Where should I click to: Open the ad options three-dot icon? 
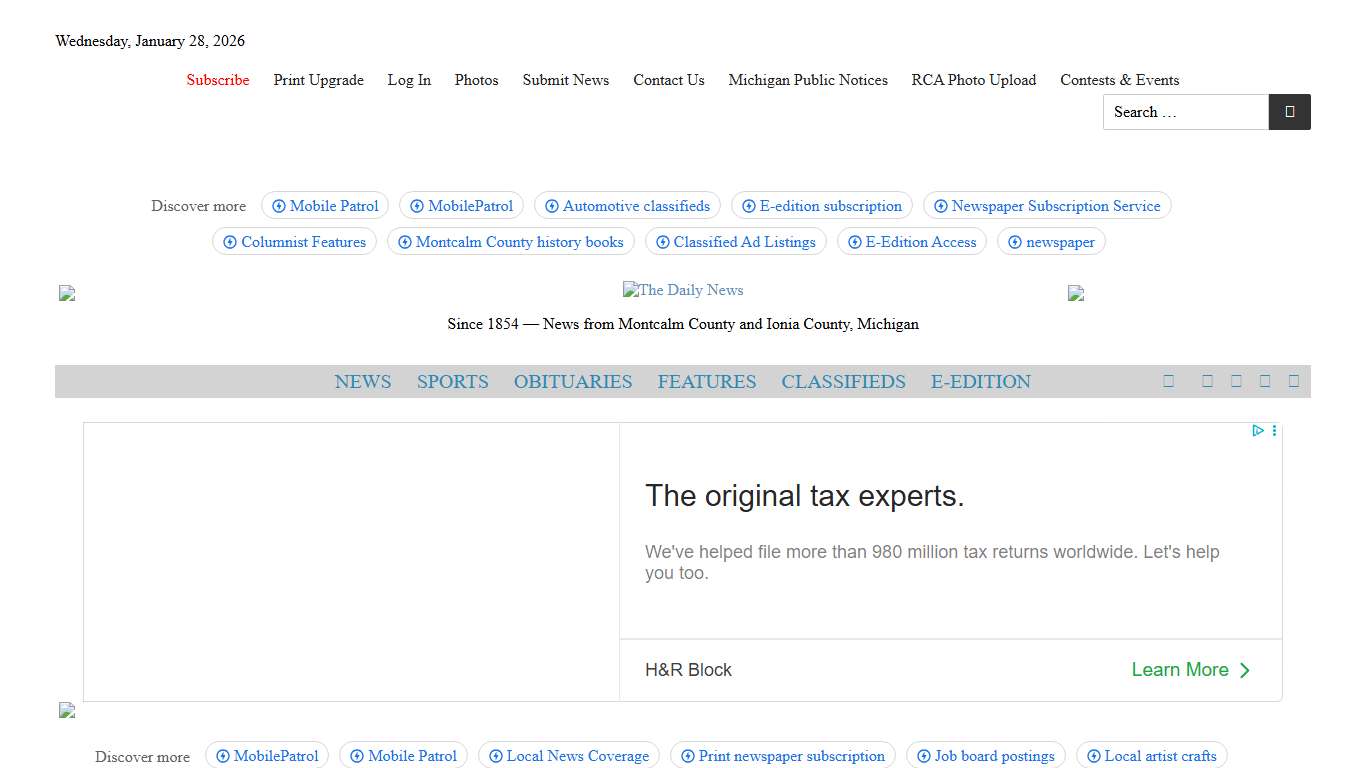pyautogui.click(x=1274, y=431)
